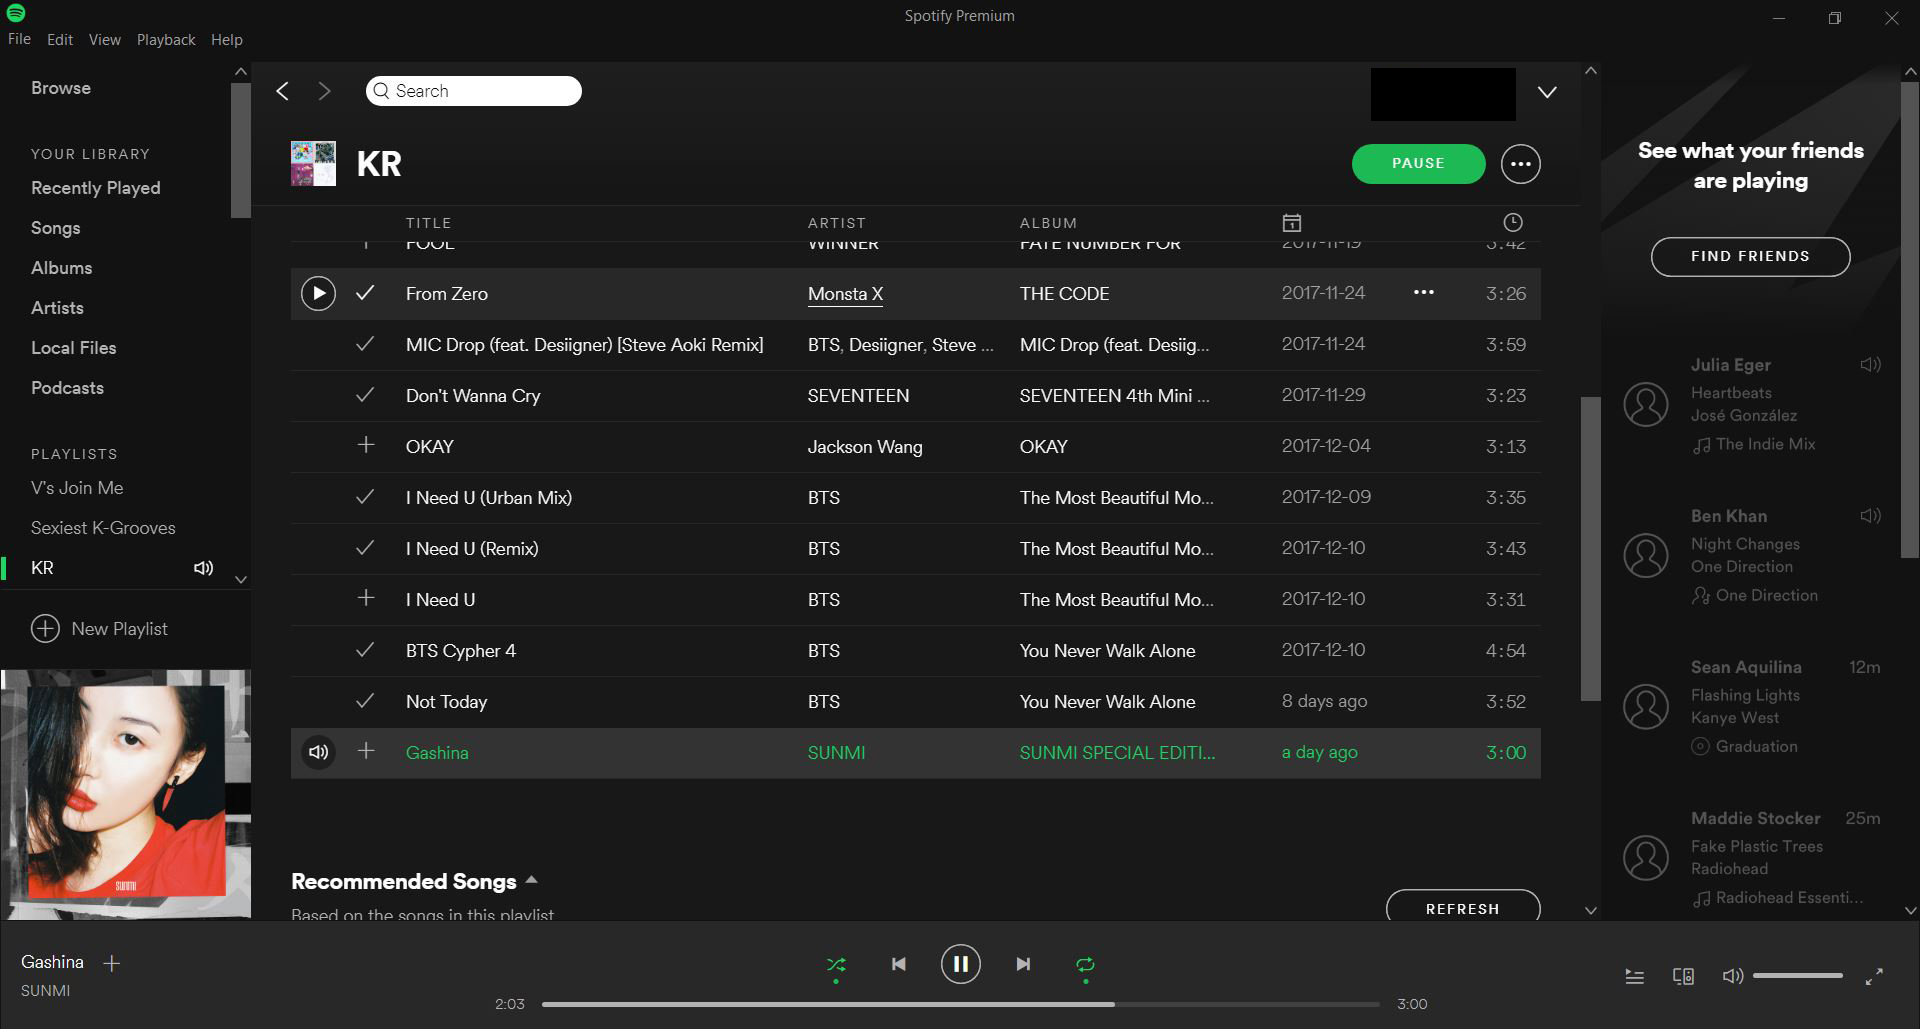This screenshot has width=1920, height=1029.
Task: Toggle repeat playback
Action: tap(1085, 965)
